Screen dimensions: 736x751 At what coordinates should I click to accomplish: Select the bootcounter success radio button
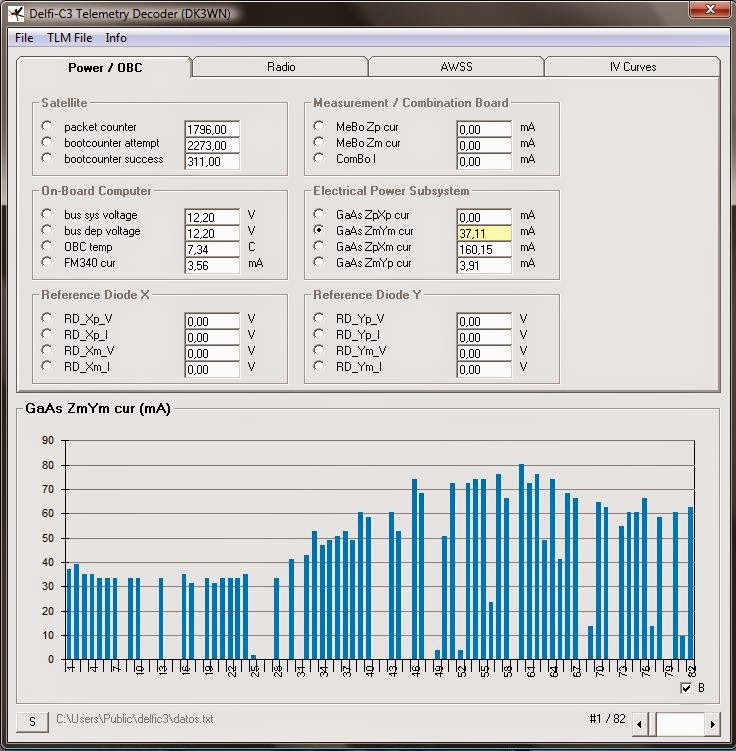[x=47, y=158]
